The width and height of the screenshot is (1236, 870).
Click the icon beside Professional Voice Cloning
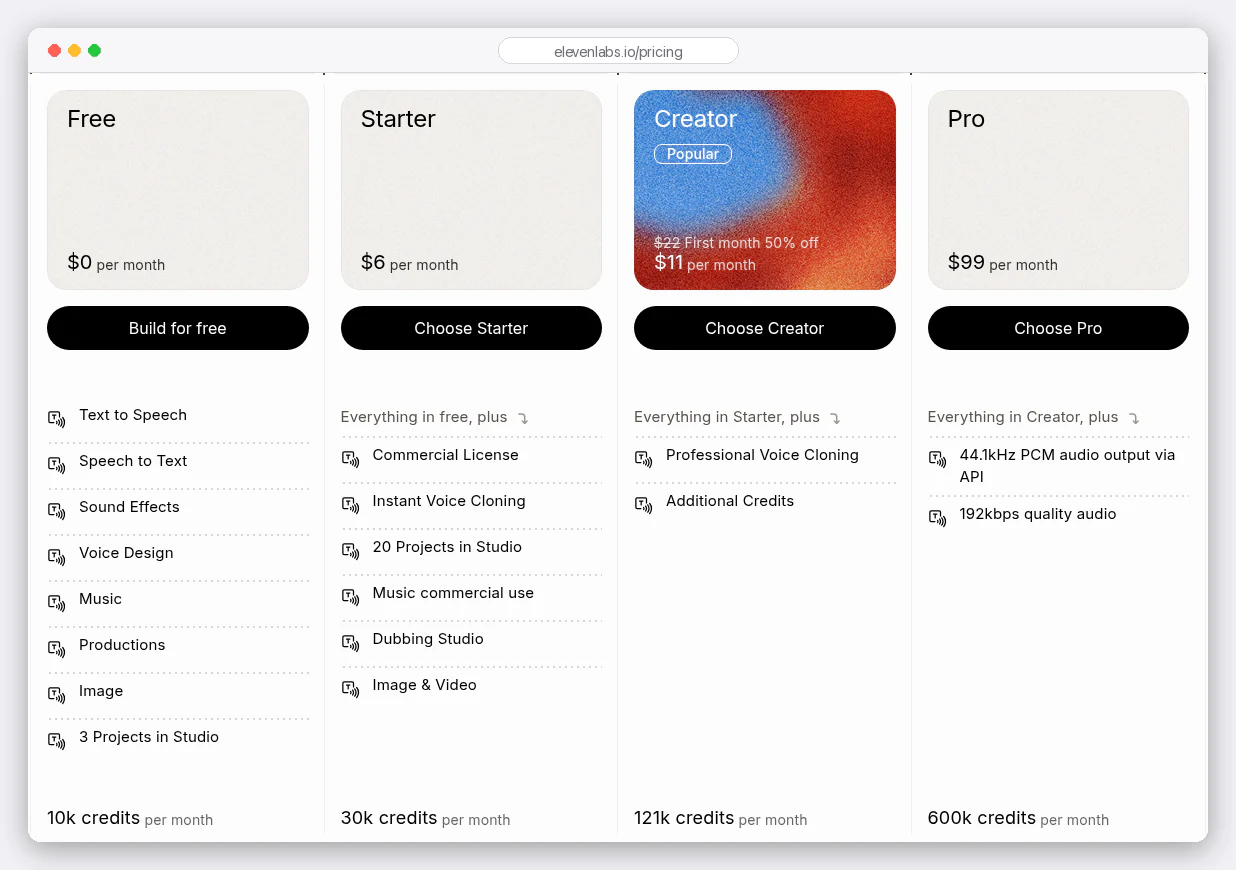643,459
